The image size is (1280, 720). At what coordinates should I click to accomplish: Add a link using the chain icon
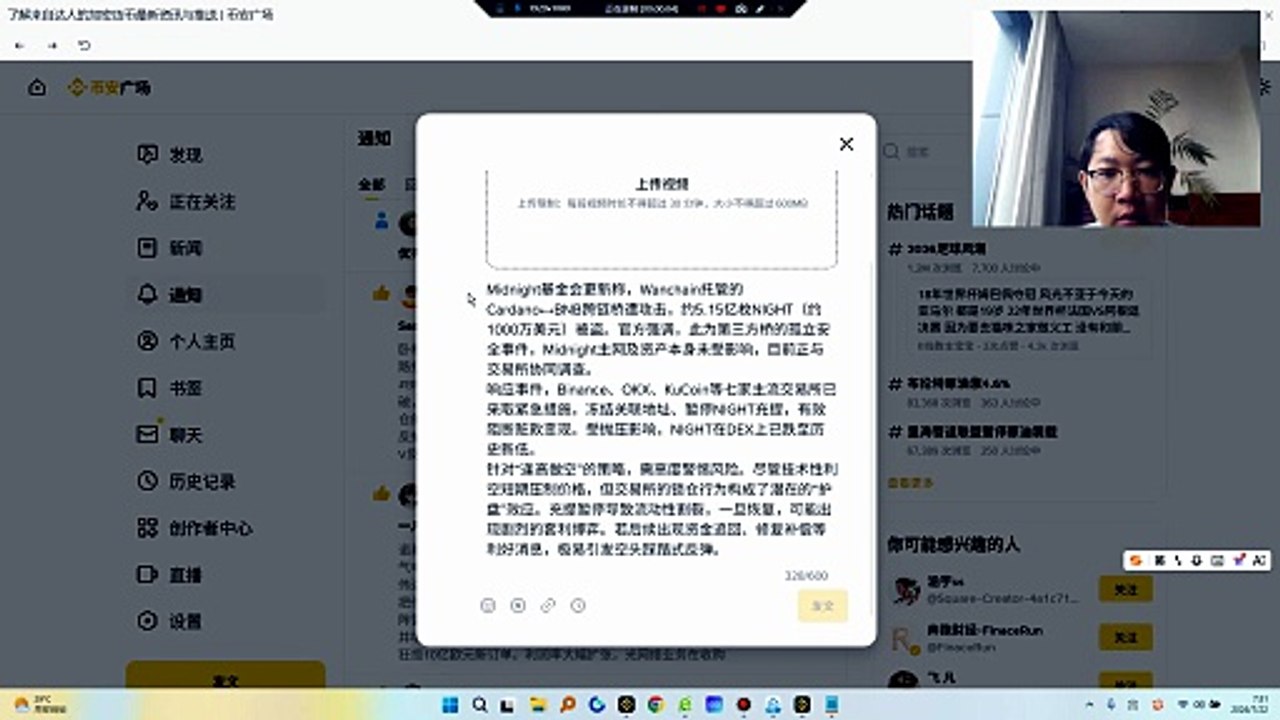click(548, 605)
